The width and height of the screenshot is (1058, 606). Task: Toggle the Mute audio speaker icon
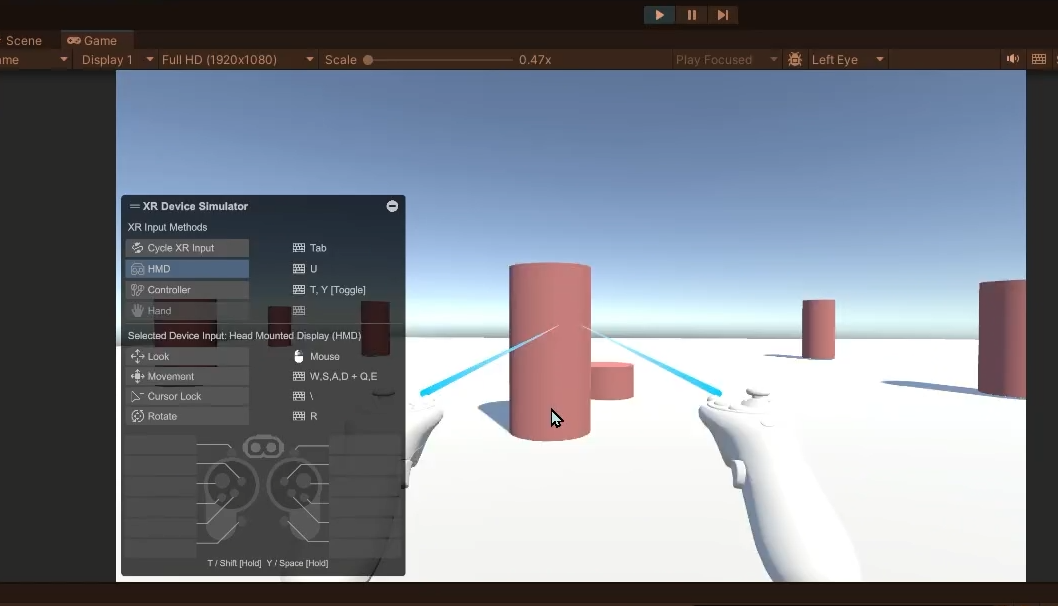[1013, 59]
